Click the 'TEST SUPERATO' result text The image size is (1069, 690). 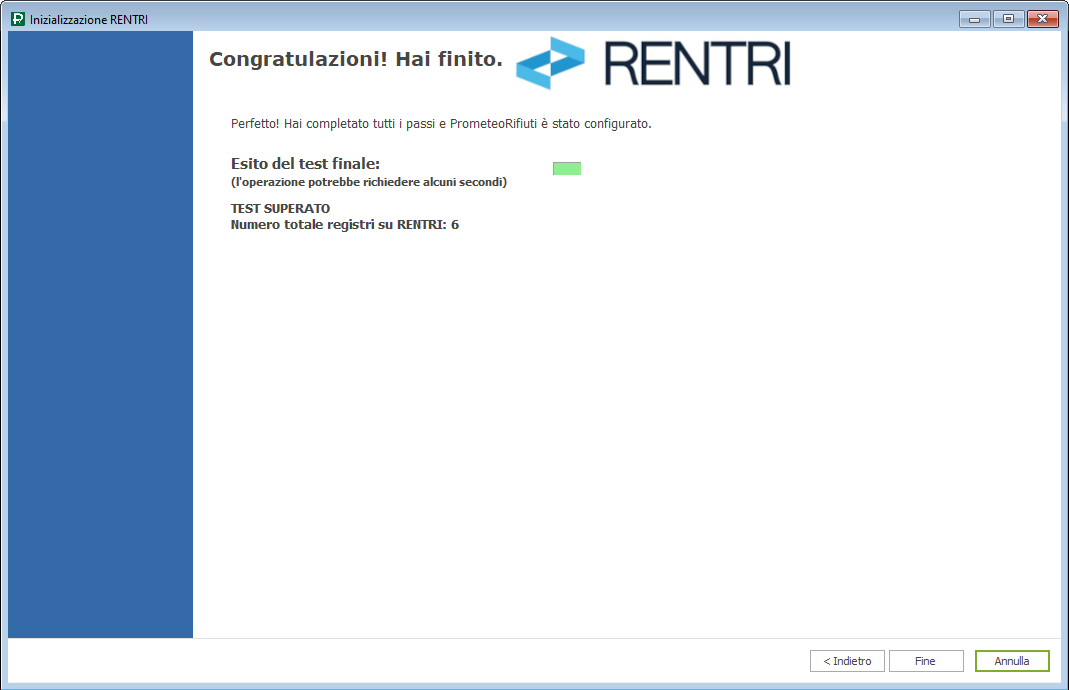point(280,208)
